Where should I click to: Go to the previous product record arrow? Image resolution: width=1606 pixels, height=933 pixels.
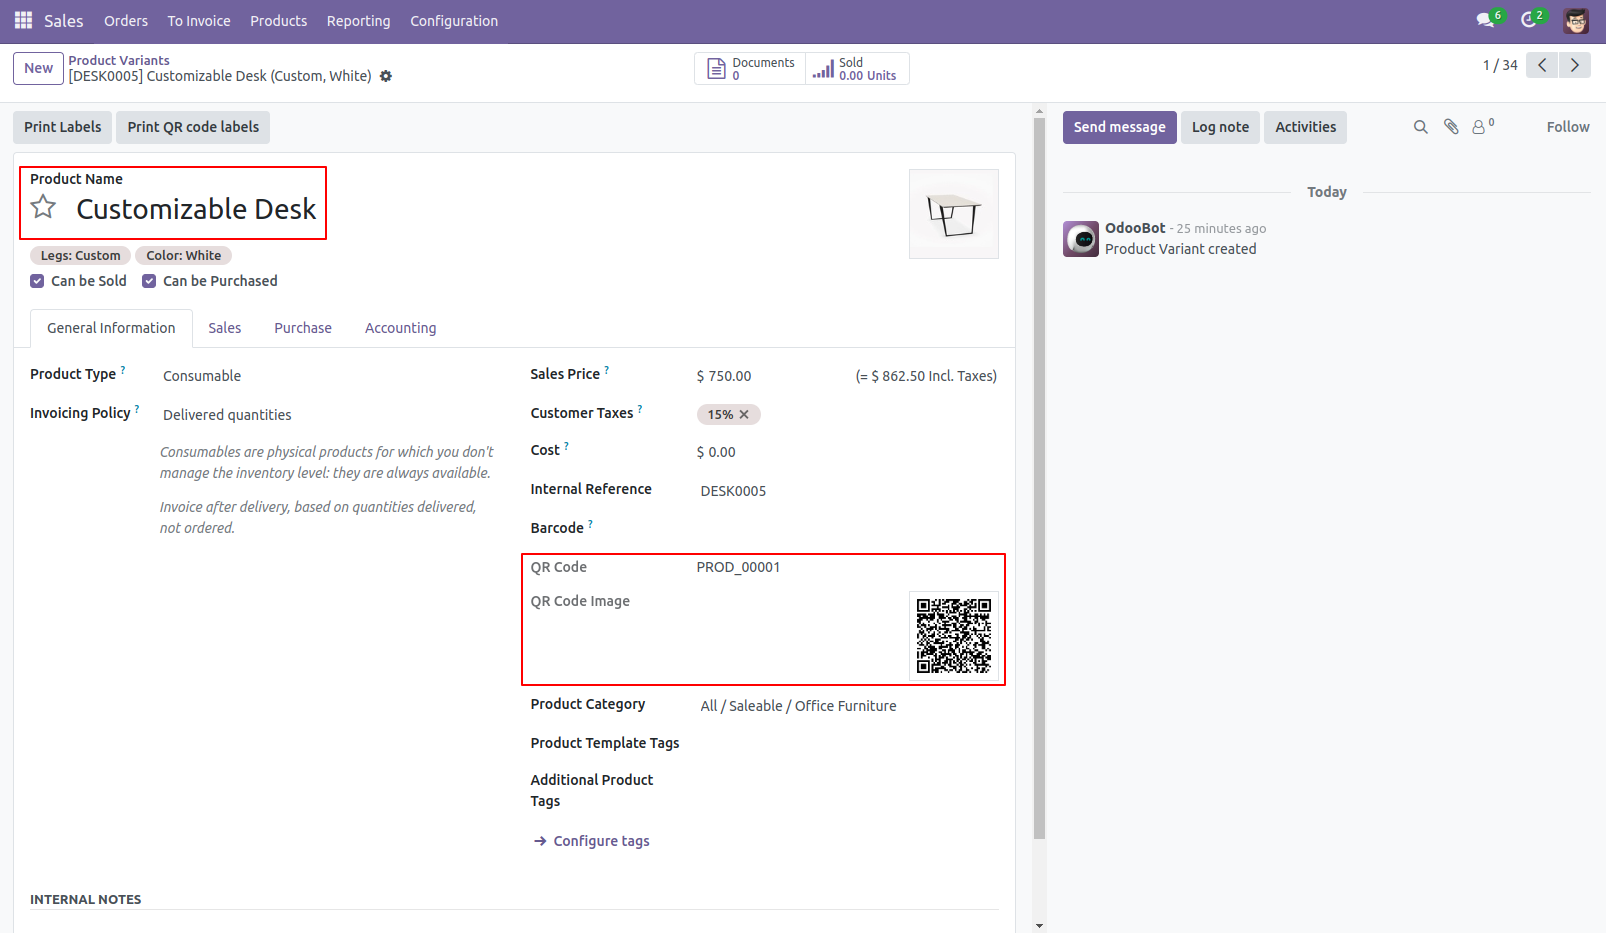pyautogui.click(x=1542, y=65)
